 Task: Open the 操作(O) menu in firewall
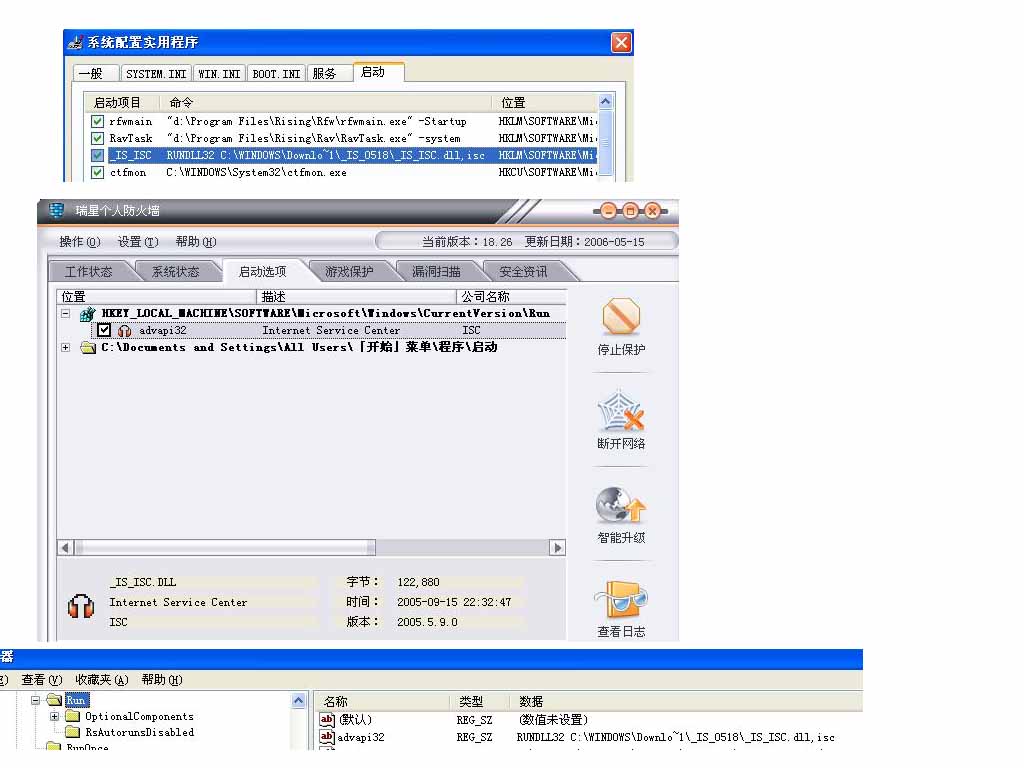pyautogui.click(x=80, y=242)
